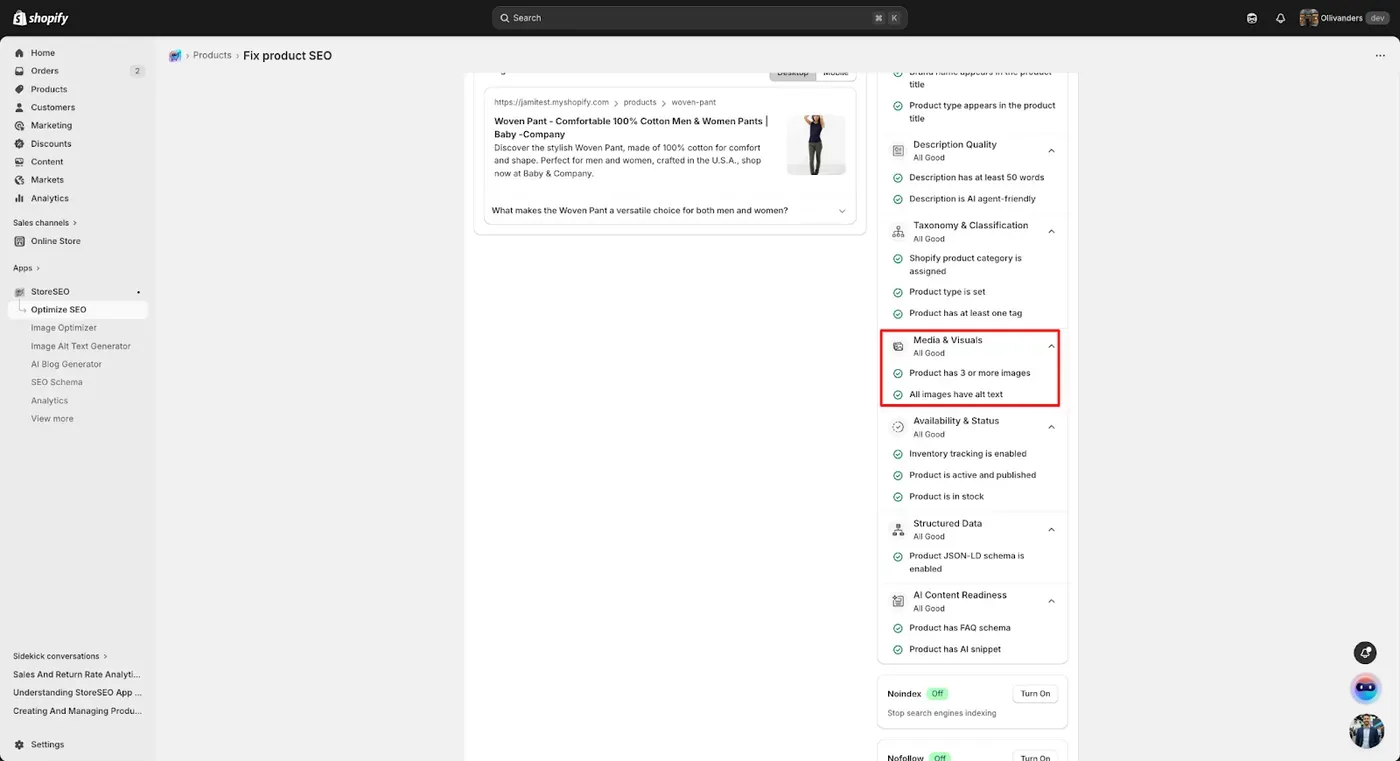Viewport: 1400px width, 761px height.
Task: Click the Description Quality section icon
Action: [x=898, y=150]
